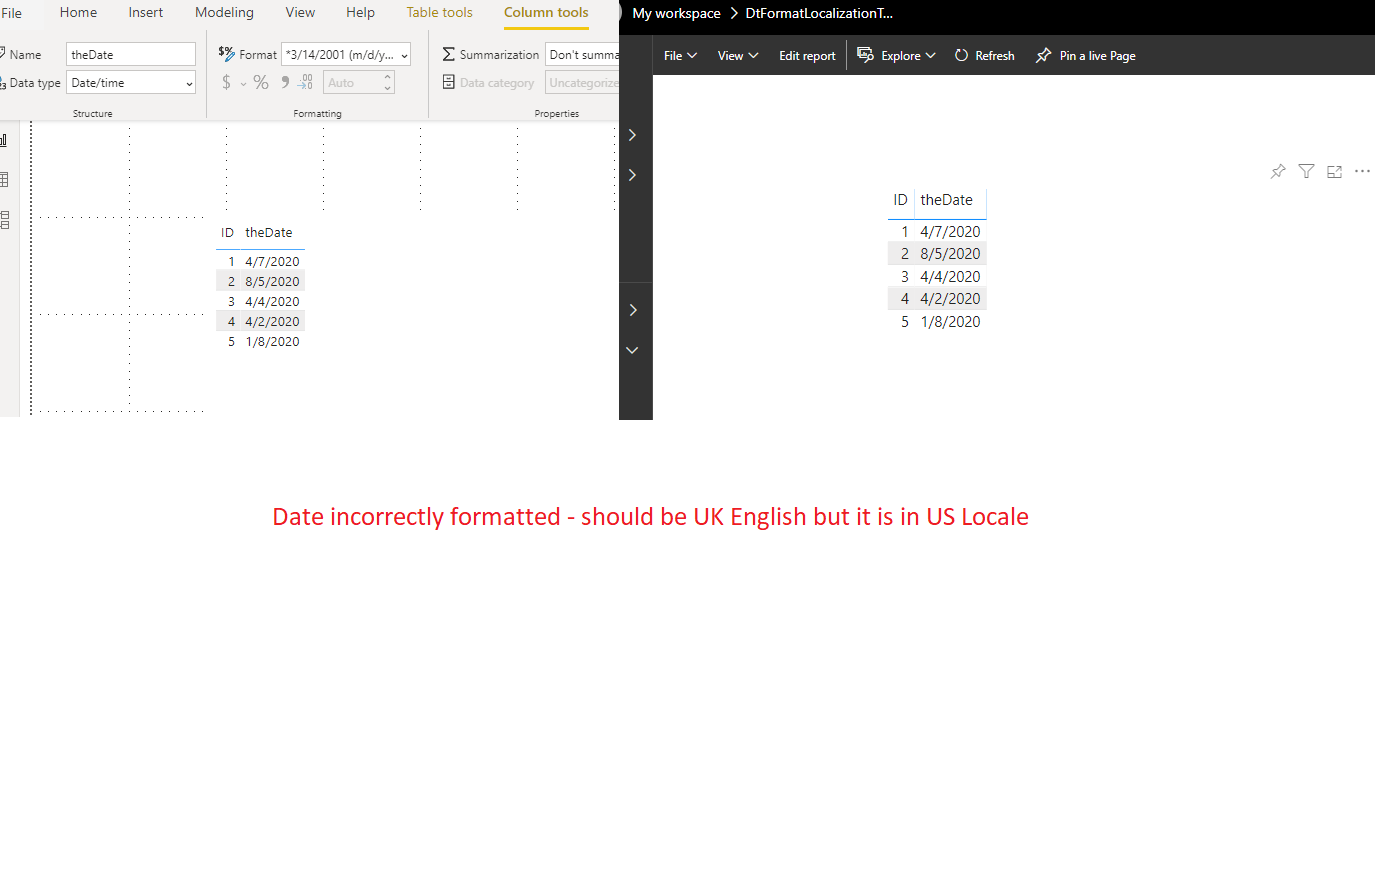This screenshot has height=875, width=1375.
Task: Click DtFormatLocalizationT... report breadcrumb
Action: coord(819,13)
